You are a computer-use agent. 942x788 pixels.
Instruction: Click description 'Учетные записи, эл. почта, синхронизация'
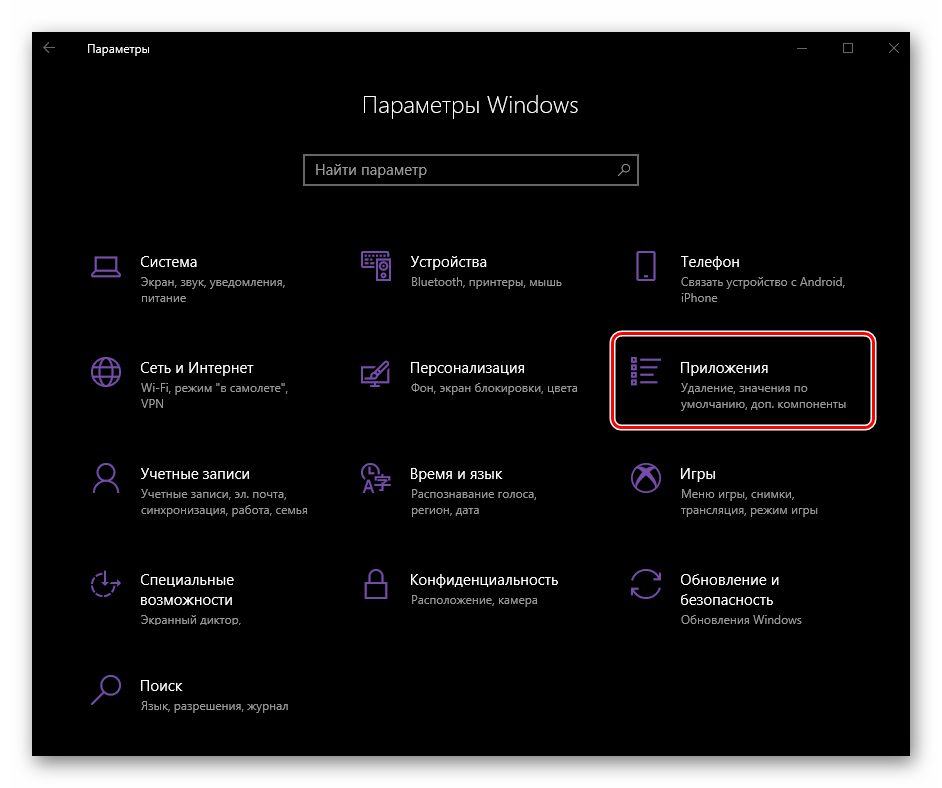(224, 502)
